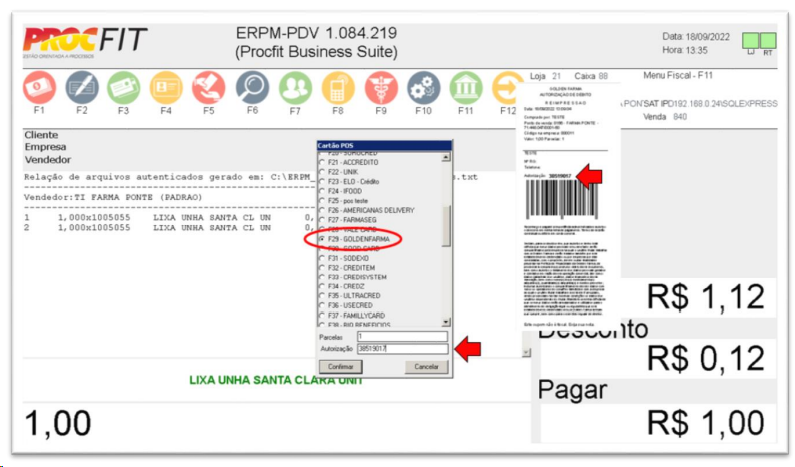795x467 pixels.
Task: Select the F35 - ULTRACRED option
Action: pyautogui.click(x=350, y=296)
